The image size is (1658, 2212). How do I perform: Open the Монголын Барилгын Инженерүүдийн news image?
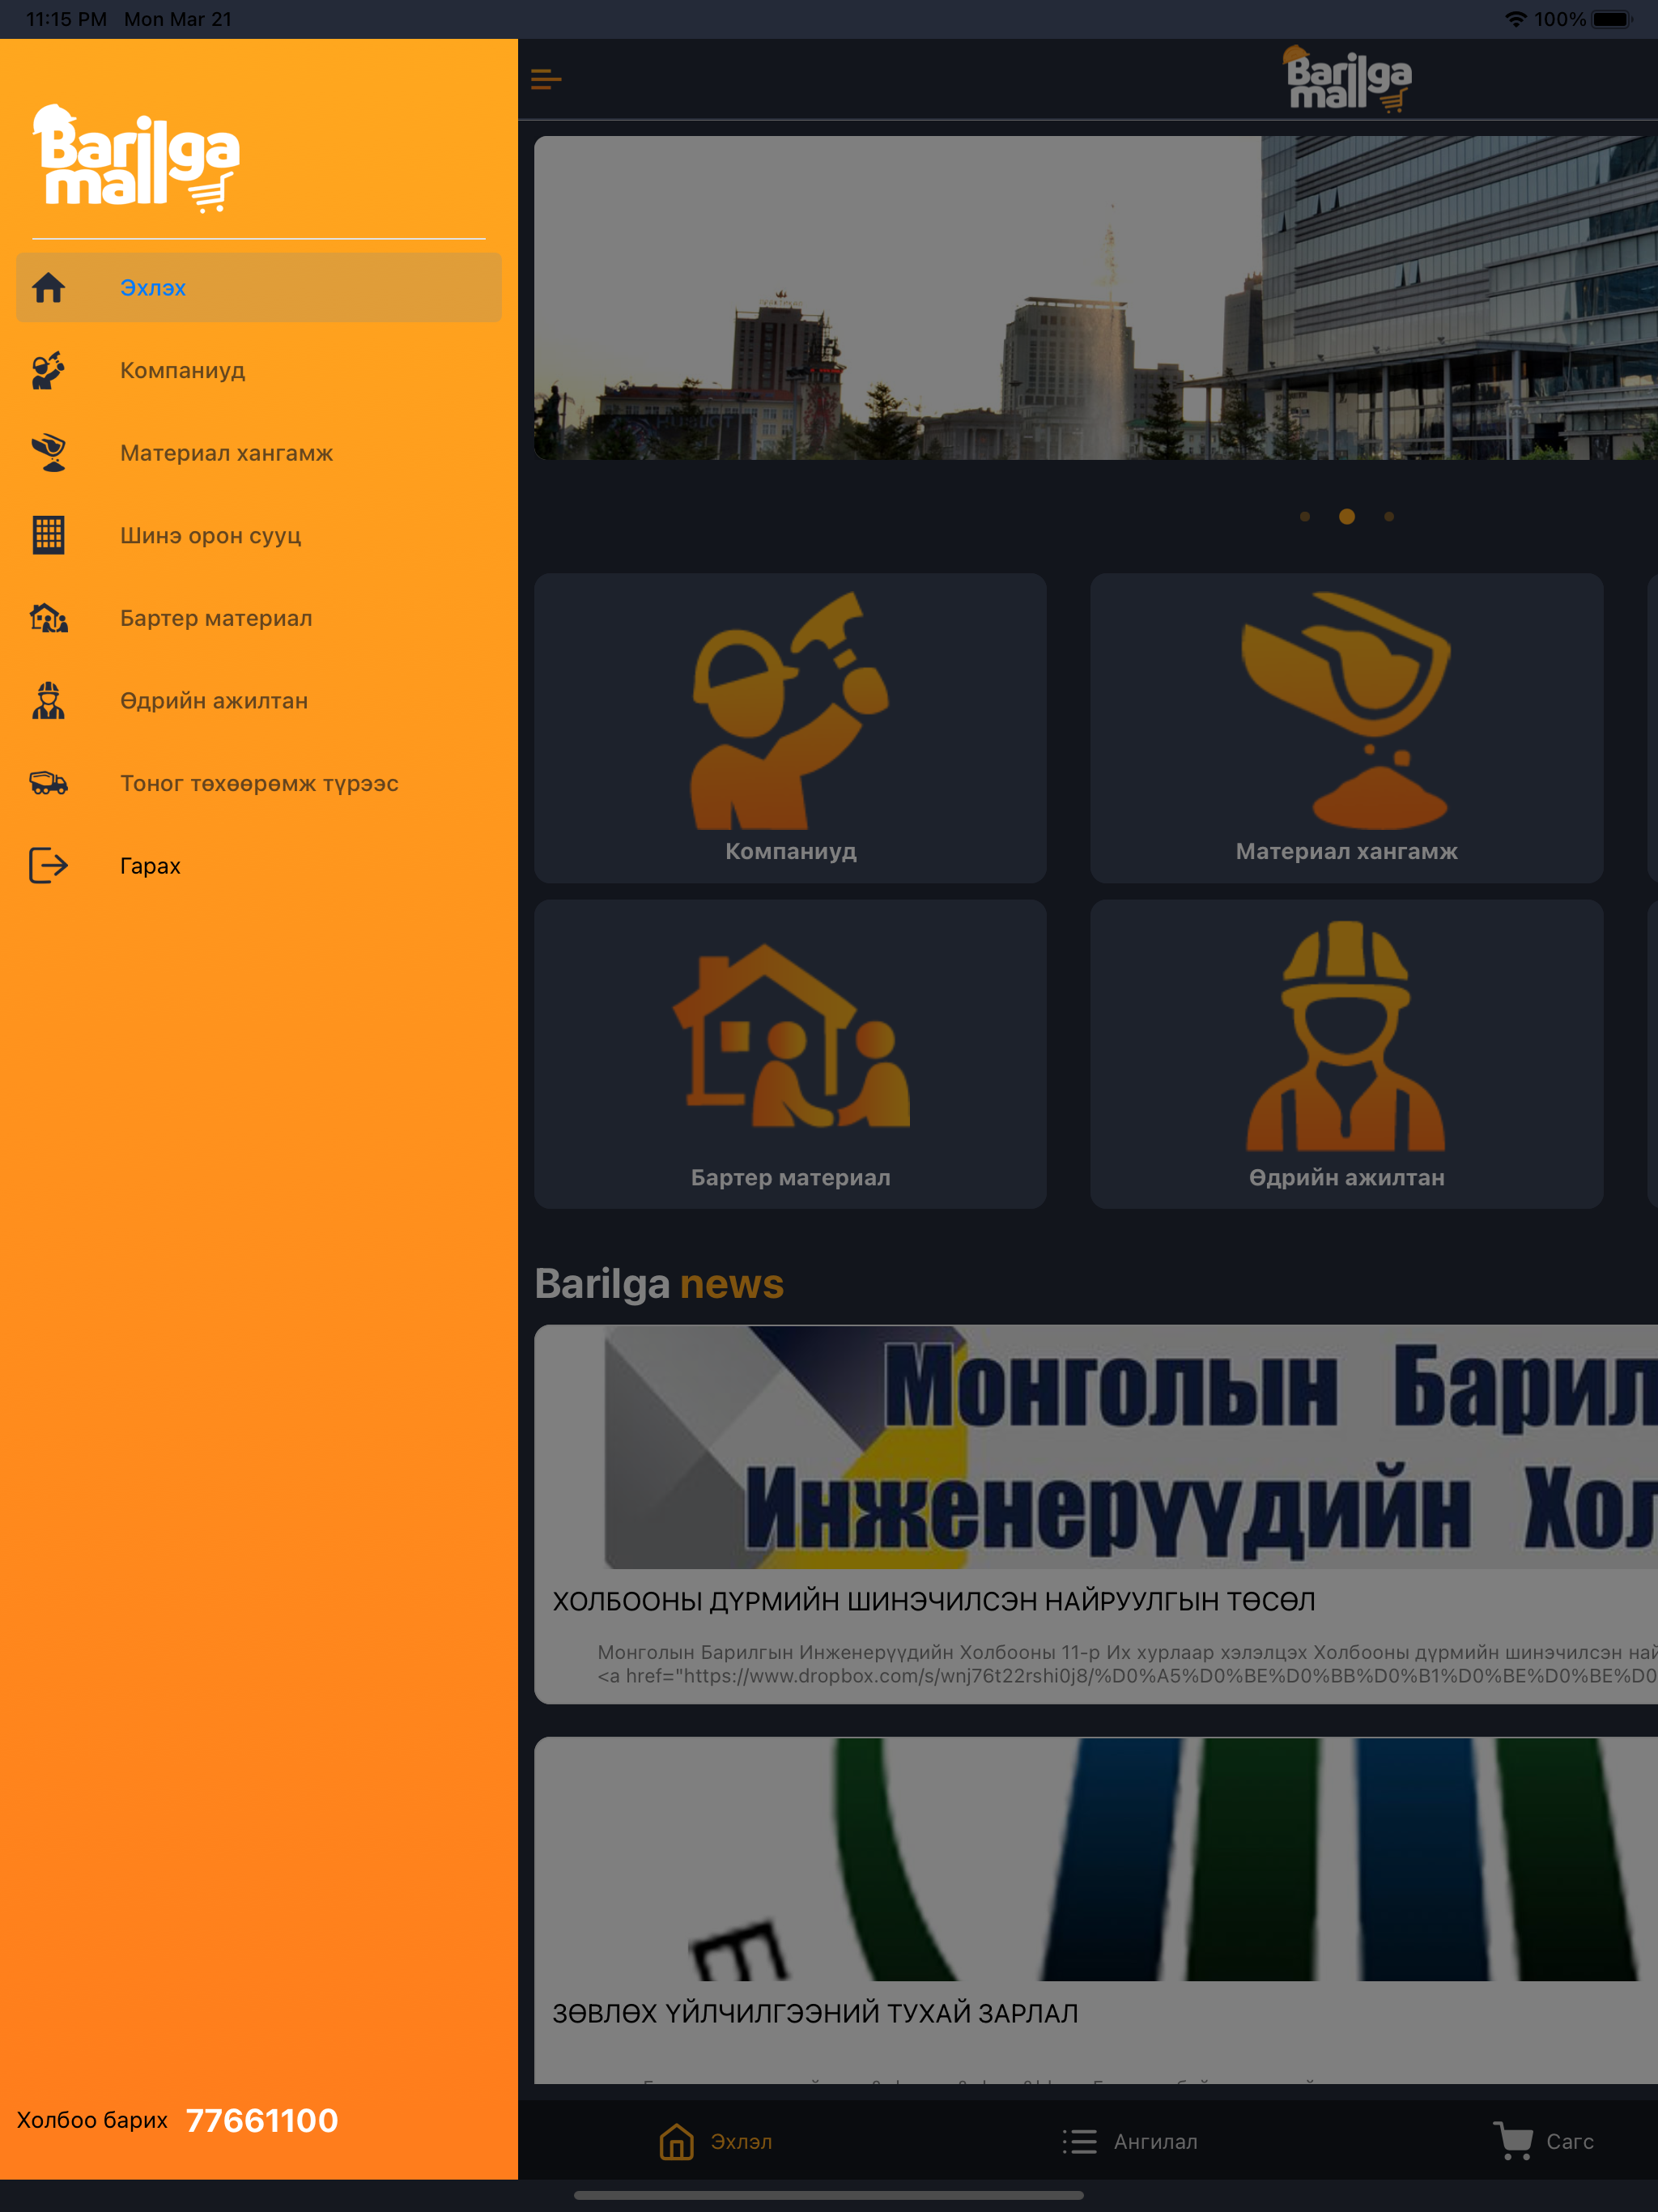1096,1447
